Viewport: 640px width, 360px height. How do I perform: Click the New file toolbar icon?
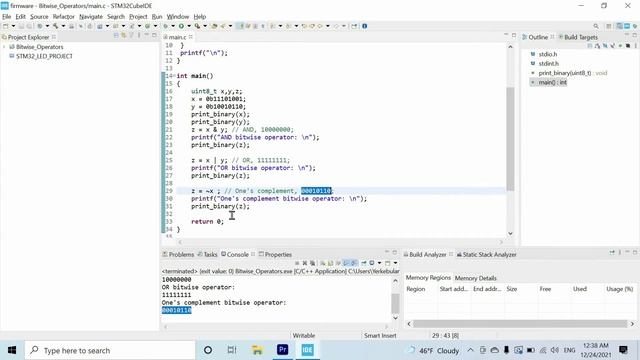[x=5, y=26]
